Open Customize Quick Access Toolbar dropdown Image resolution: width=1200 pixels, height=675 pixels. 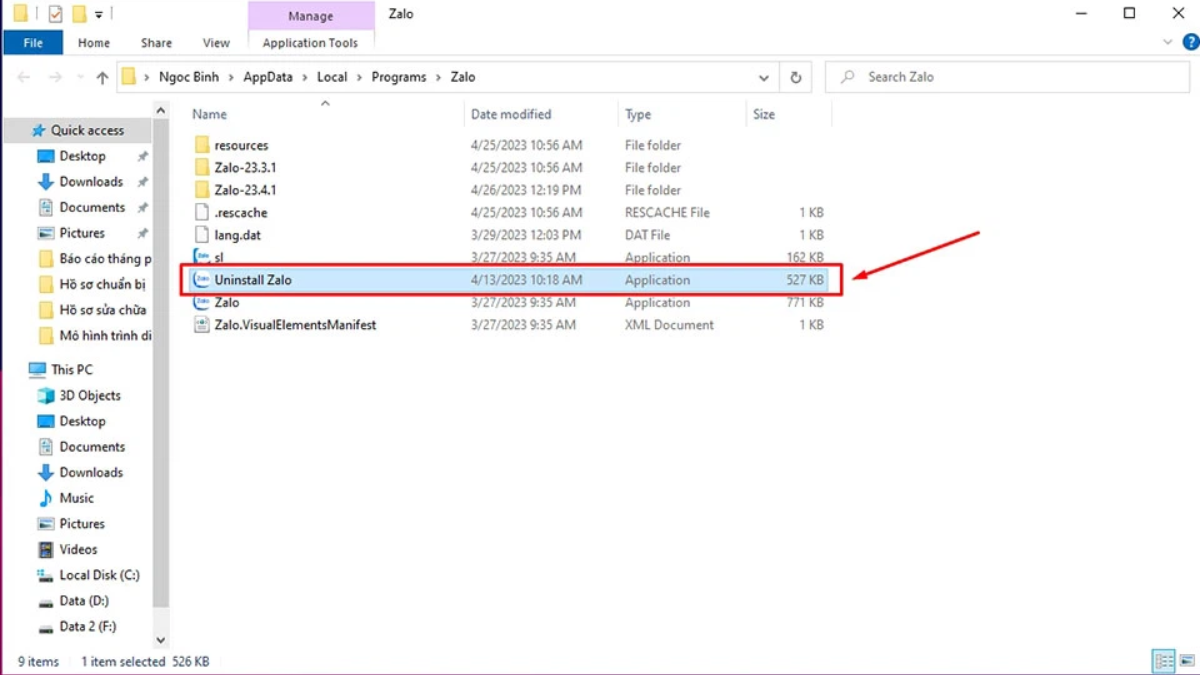tap(99, 15)
